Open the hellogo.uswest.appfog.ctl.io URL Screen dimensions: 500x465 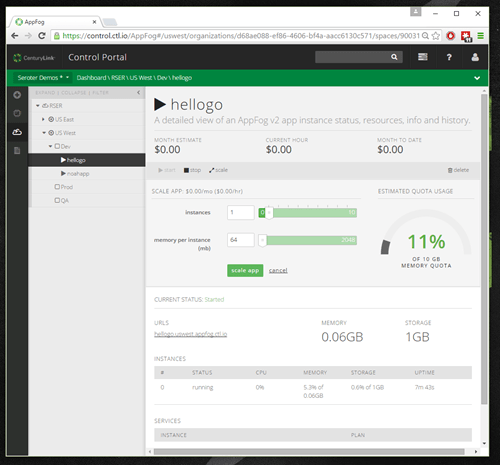(190, 334)
